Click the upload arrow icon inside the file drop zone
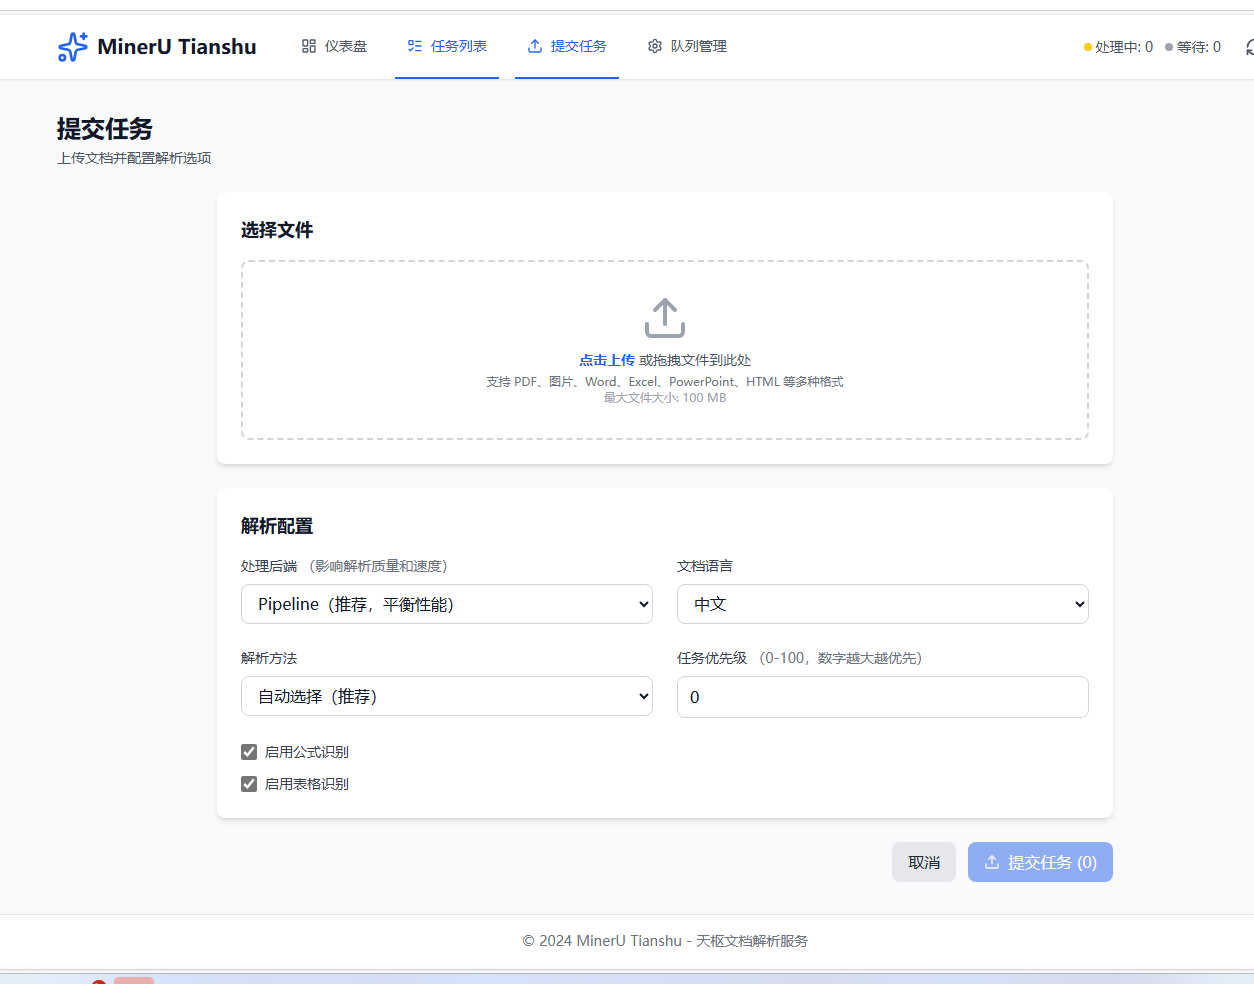The height and width of the screenshot is (984, 1254). [x=665, y=318]
